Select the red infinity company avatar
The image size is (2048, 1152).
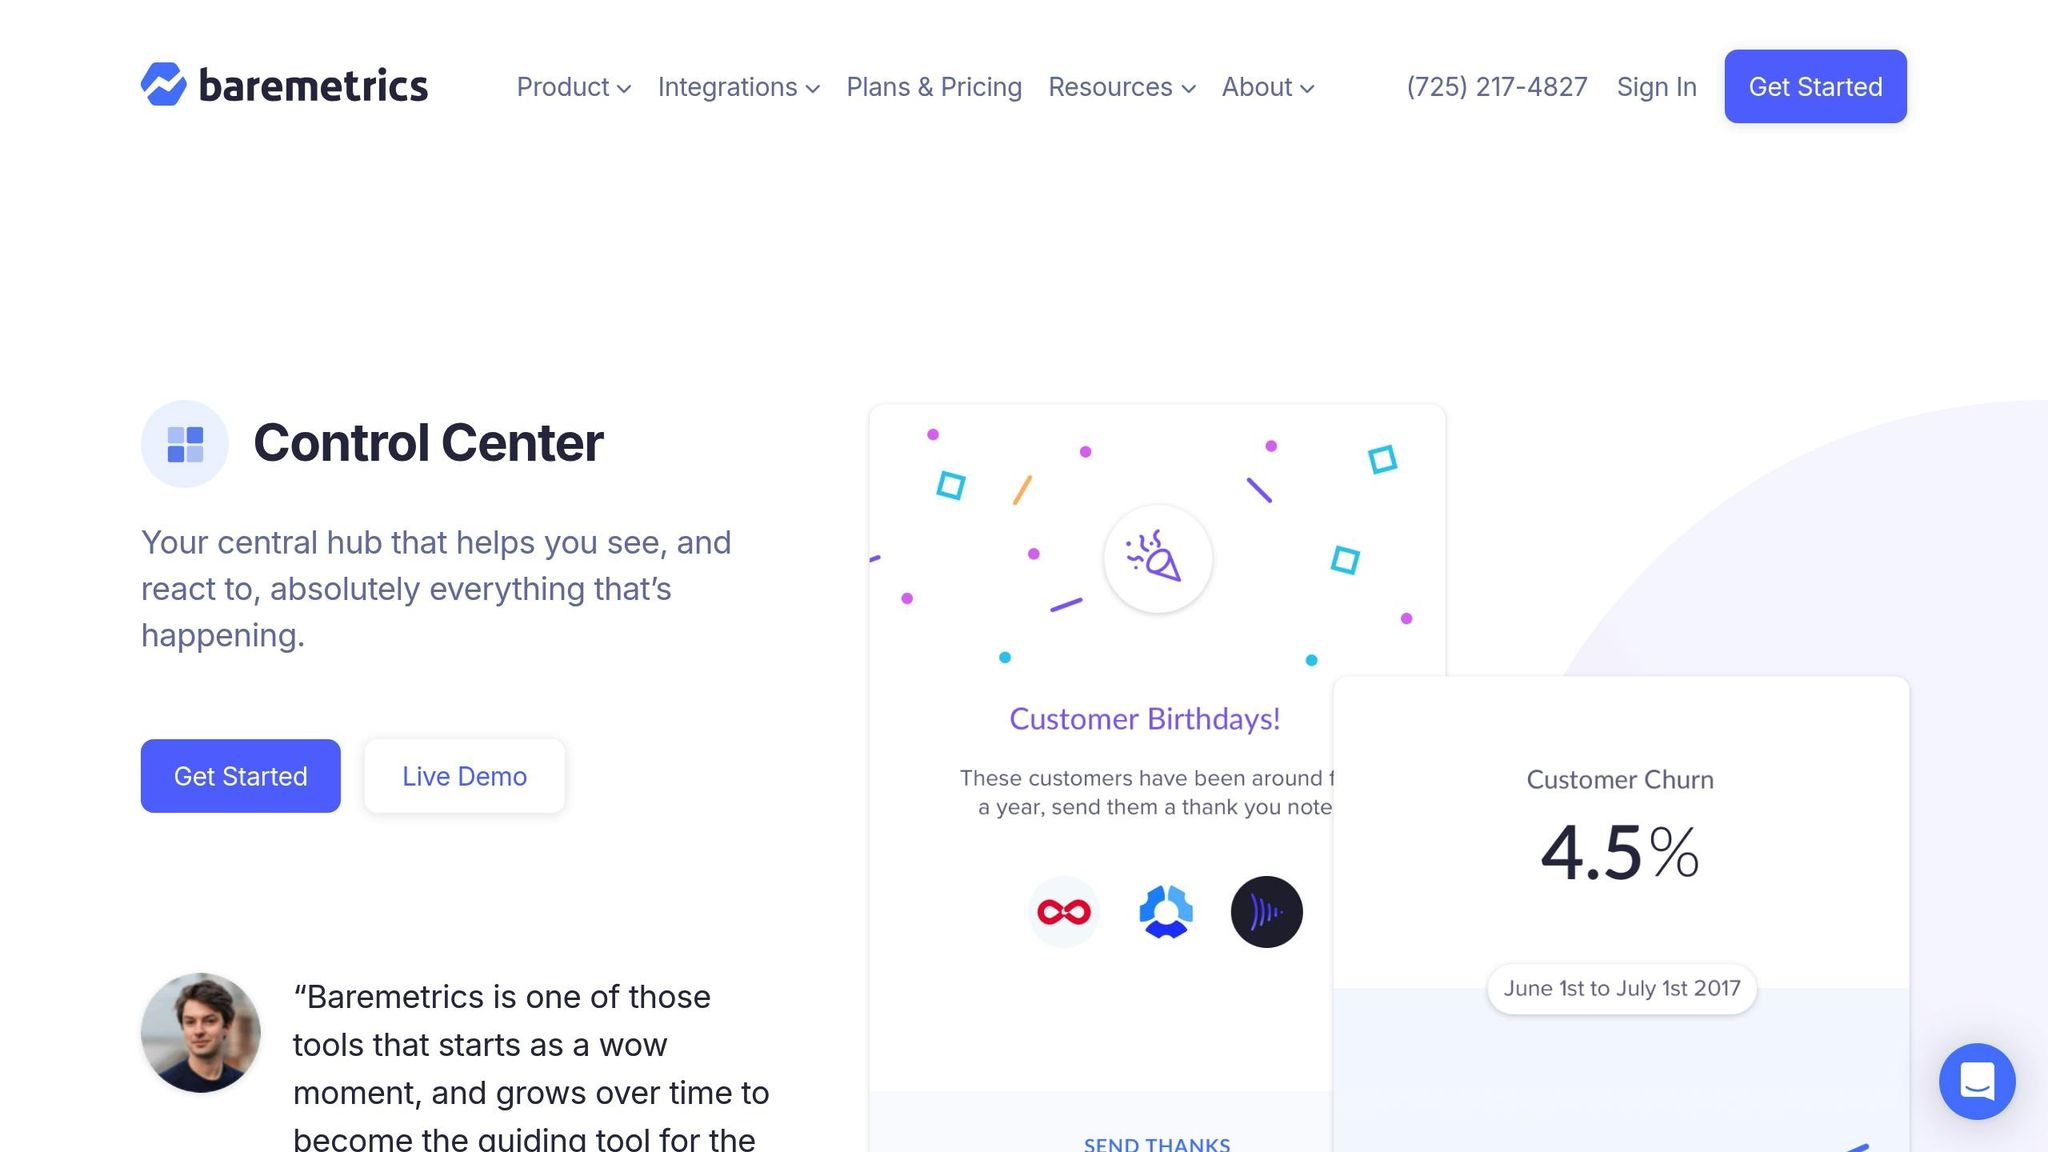point(1063,911)
